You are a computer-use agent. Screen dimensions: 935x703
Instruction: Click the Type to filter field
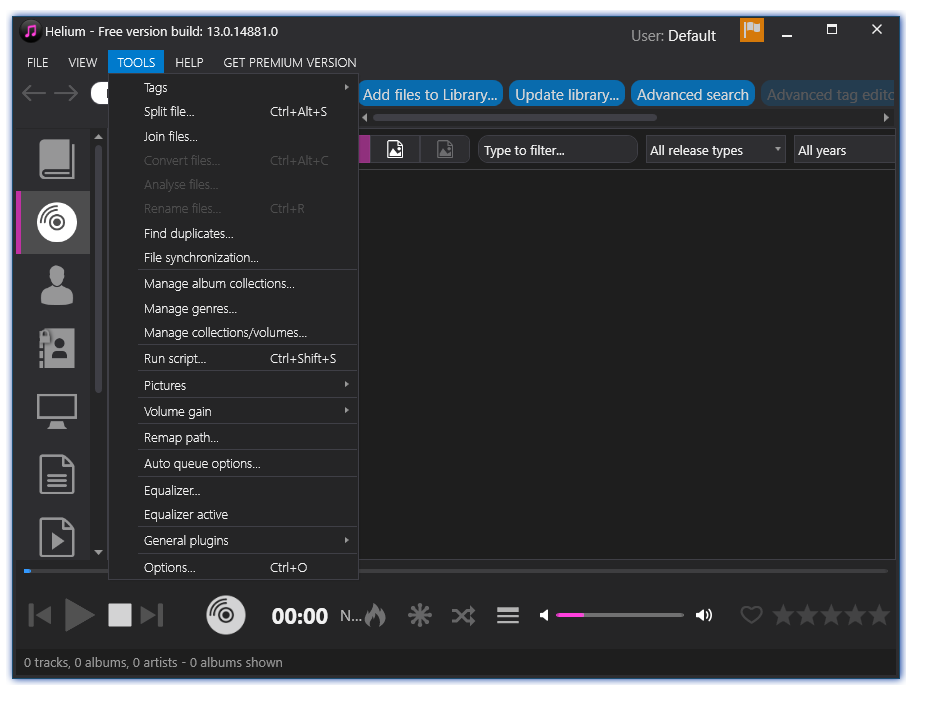(x=557, y=150)
